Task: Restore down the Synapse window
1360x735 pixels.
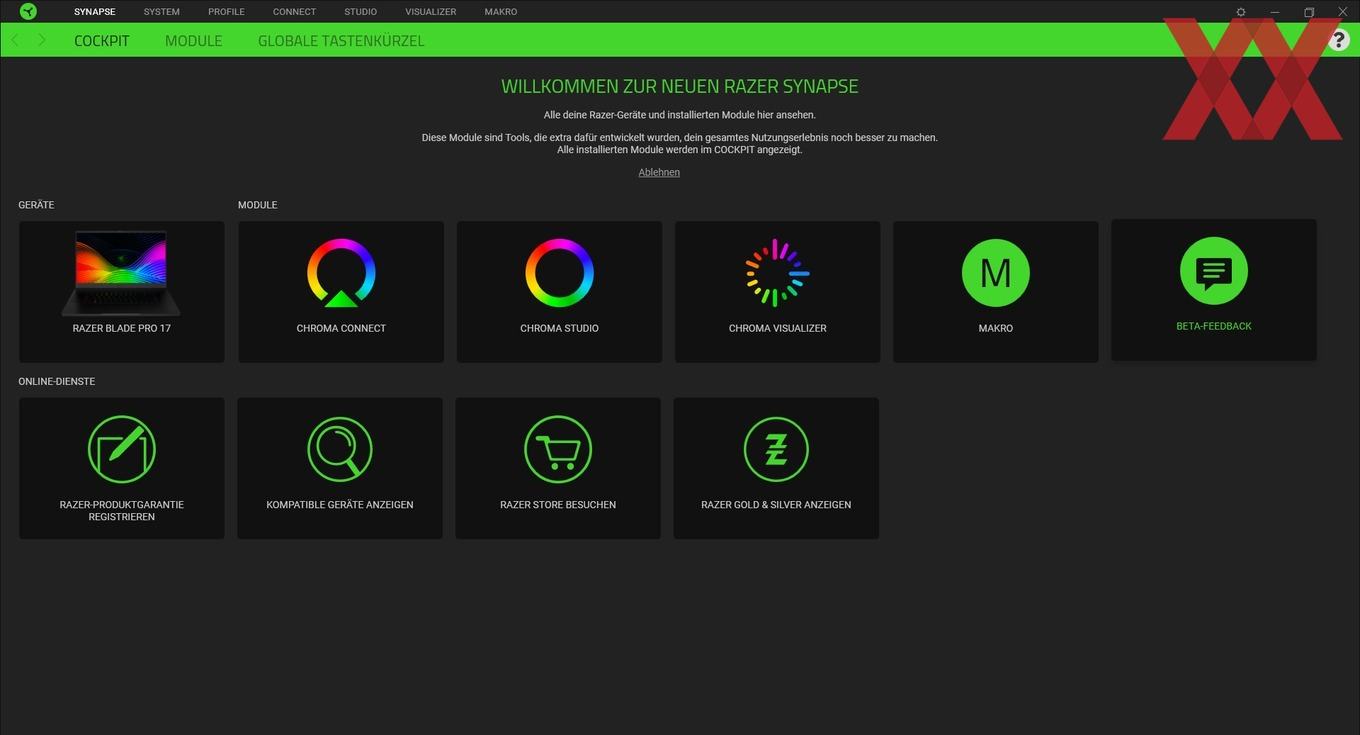Action: tap(1309, 12)
